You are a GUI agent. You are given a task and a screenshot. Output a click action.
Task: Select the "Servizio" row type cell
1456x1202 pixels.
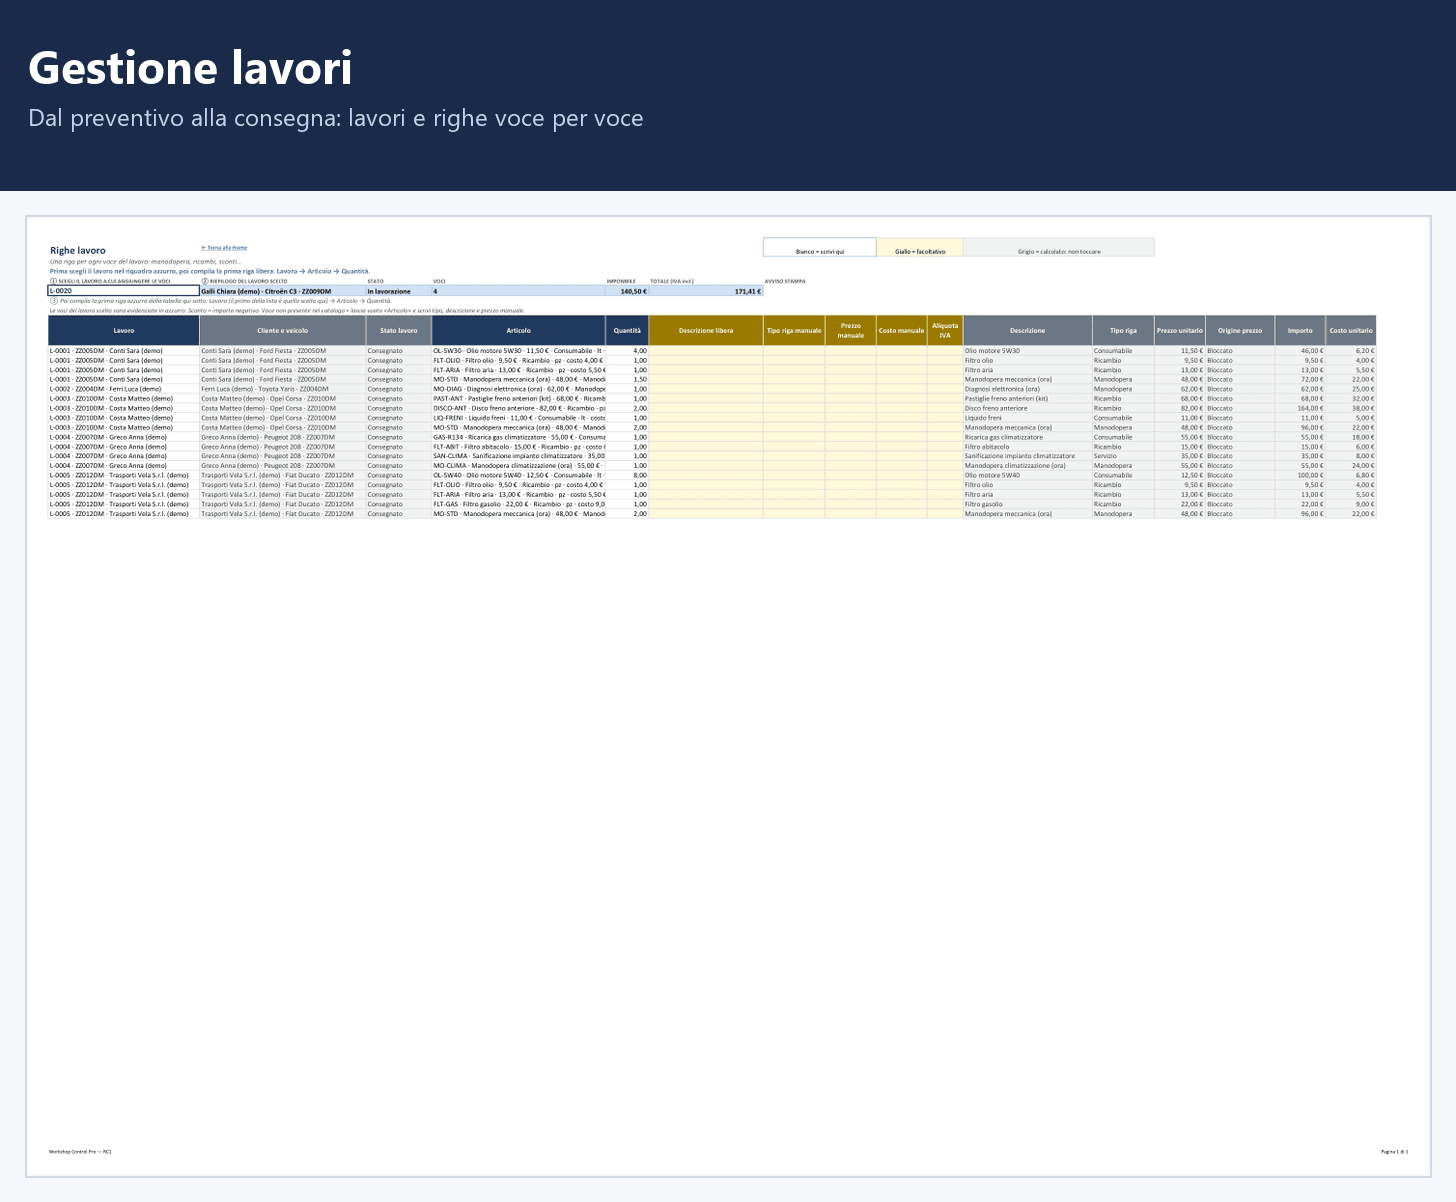[1123, 456]
